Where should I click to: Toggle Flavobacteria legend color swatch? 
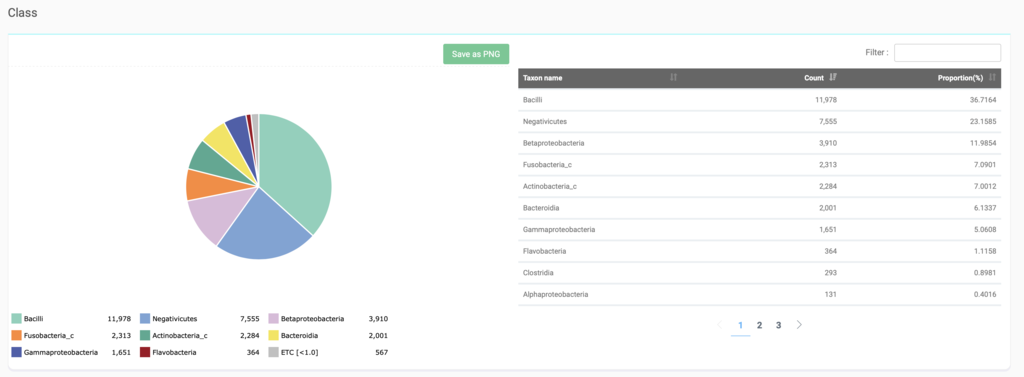144,353
